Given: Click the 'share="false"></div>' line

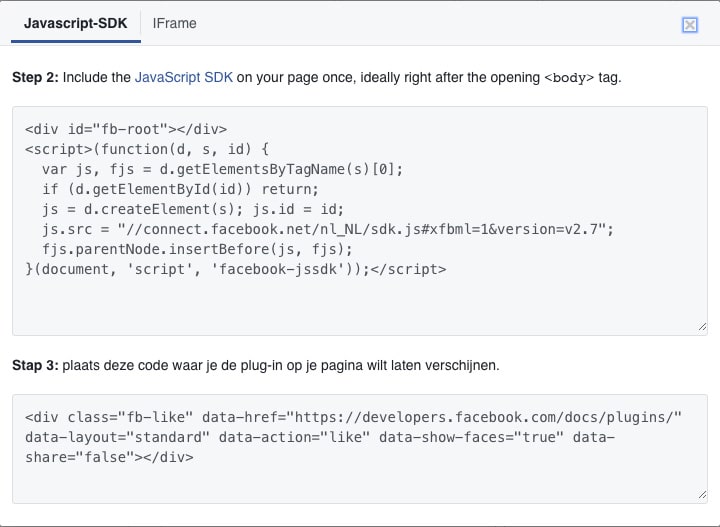Looking at the screenshot, I should click(x=109, y=457).
